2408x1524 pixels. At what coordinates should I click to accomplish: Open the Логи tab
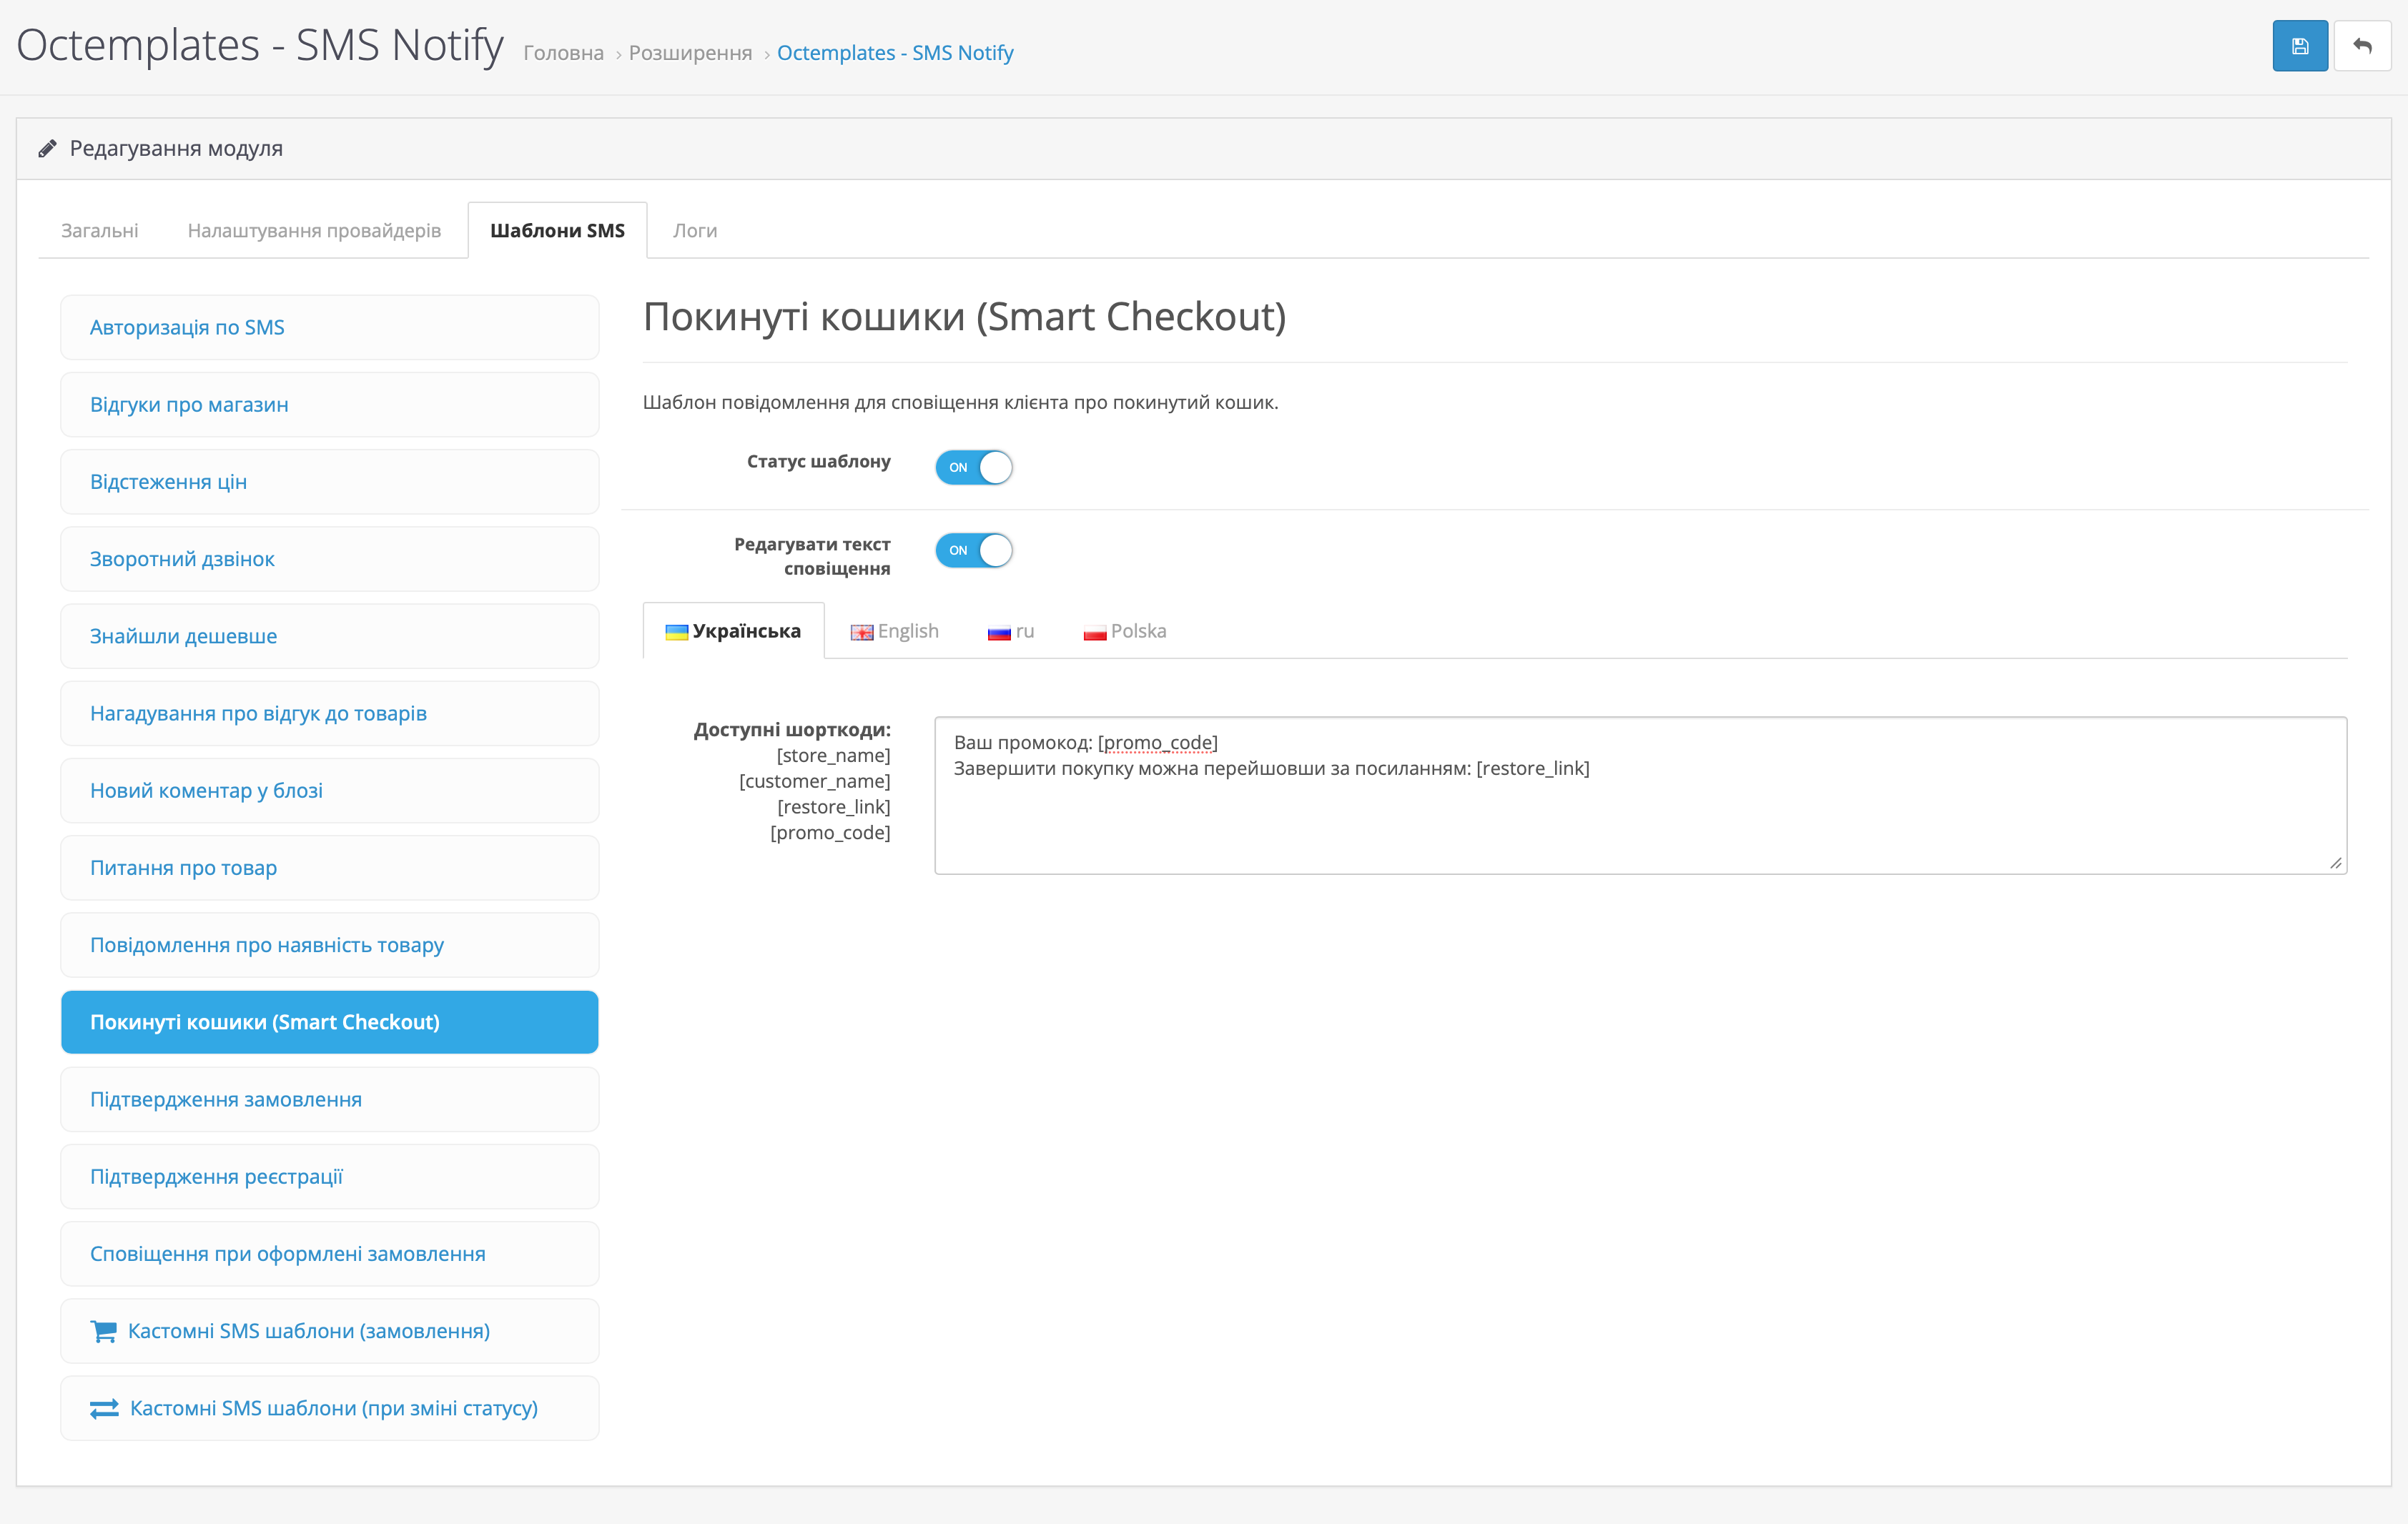tap(694, 230)
